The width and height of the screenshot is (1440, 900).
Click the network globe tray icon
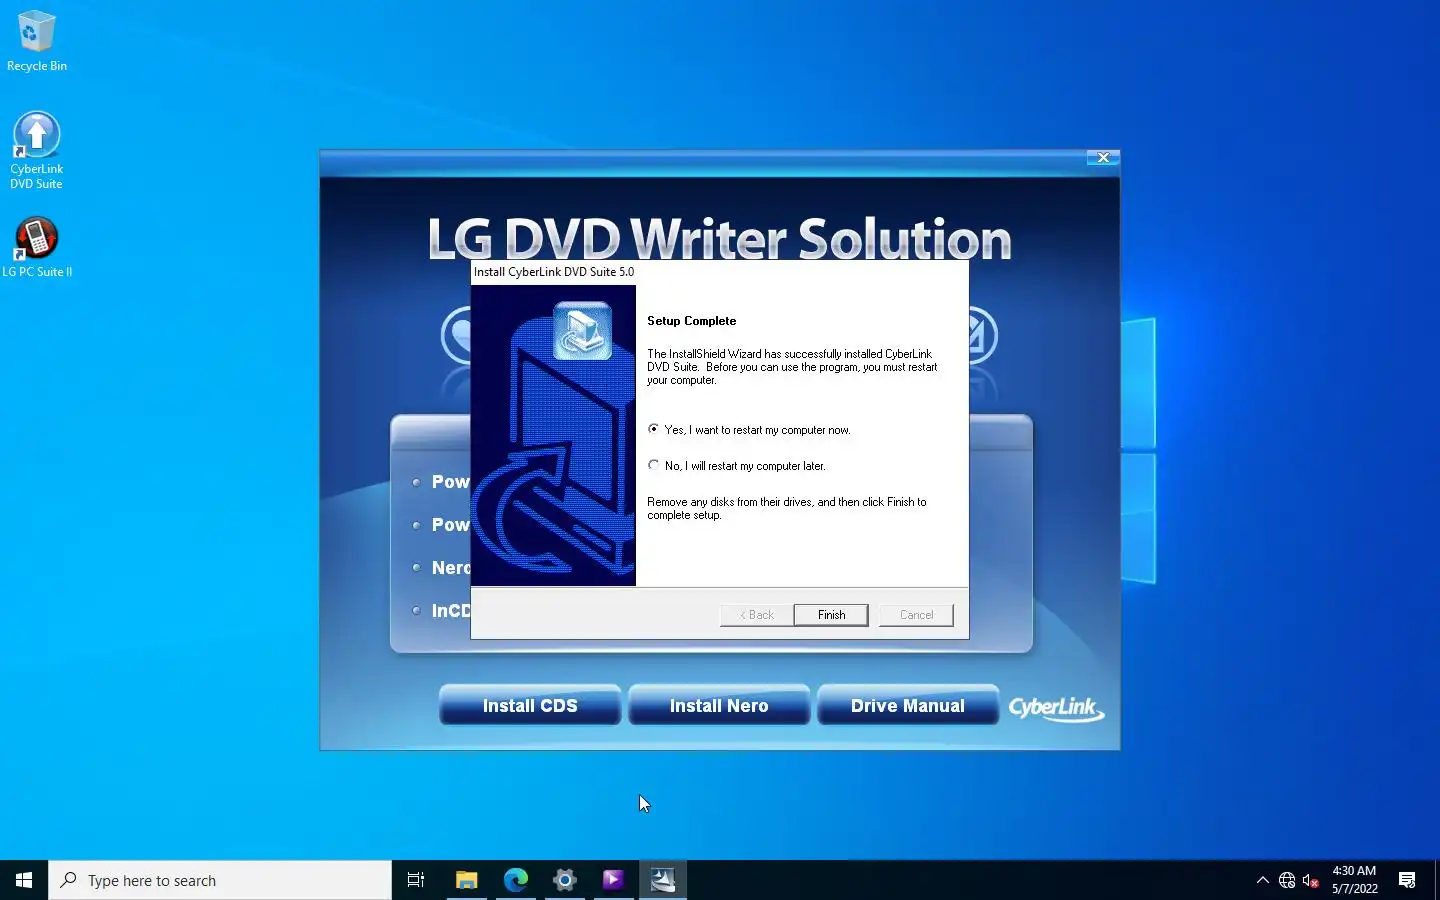point(1287,880)
